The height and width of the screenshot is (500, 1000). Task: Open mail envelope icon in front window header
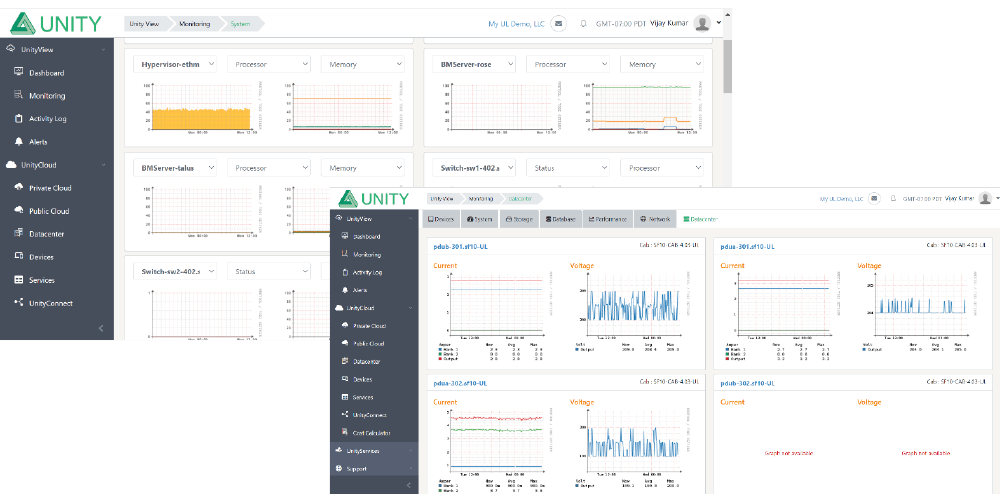click(x=875, y=198)
